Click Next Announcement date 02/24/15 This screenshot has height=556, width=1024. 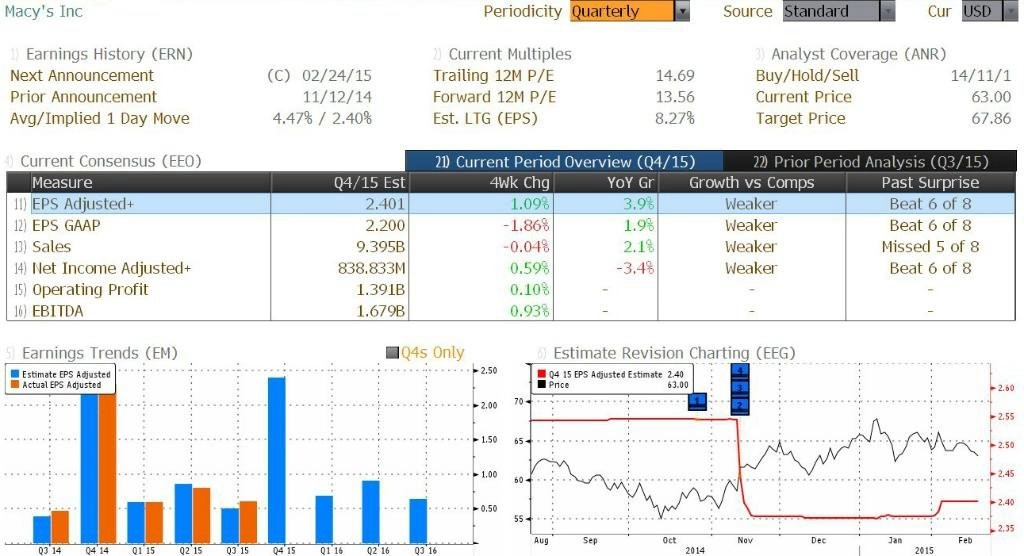336,76
